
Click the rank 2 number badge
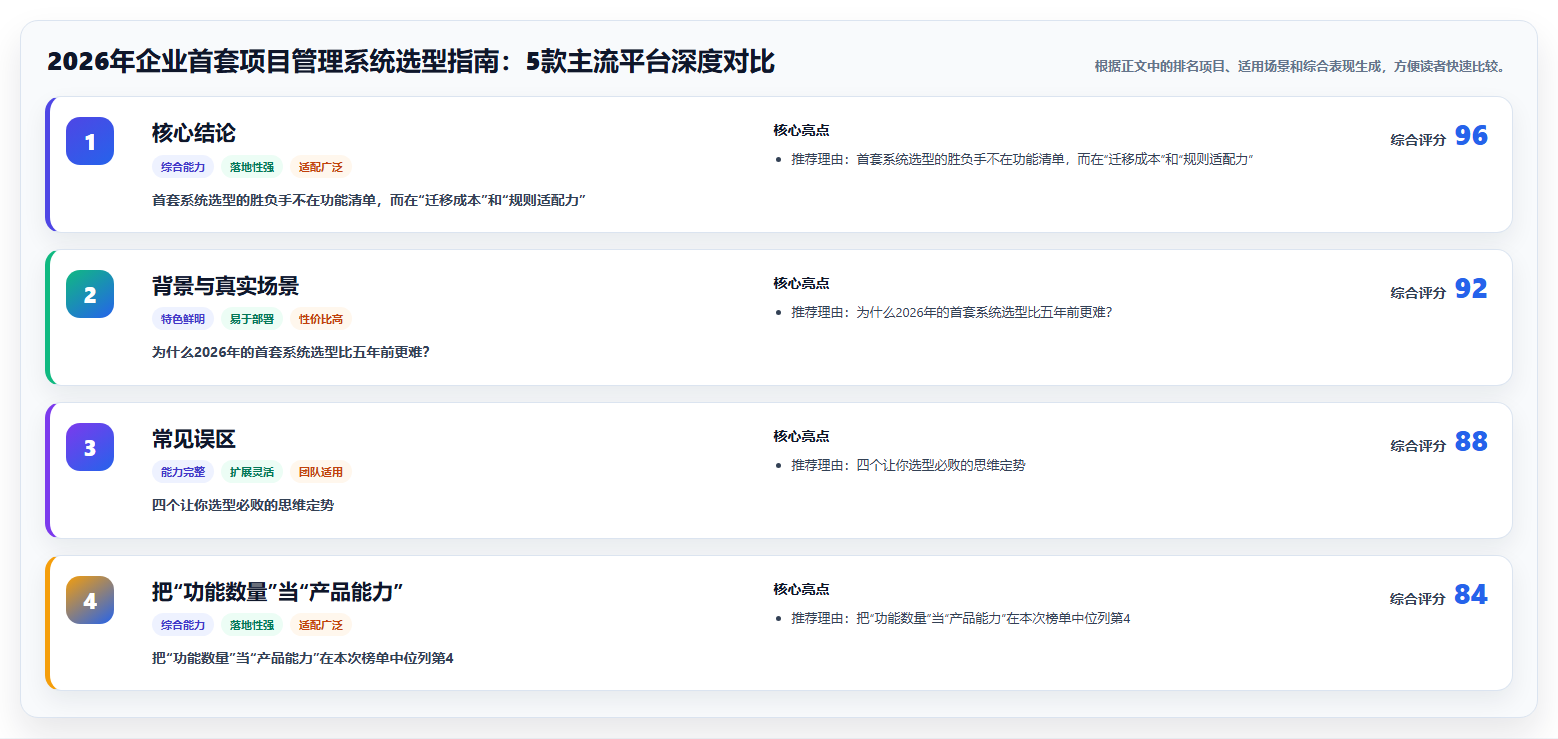[90, 294]
